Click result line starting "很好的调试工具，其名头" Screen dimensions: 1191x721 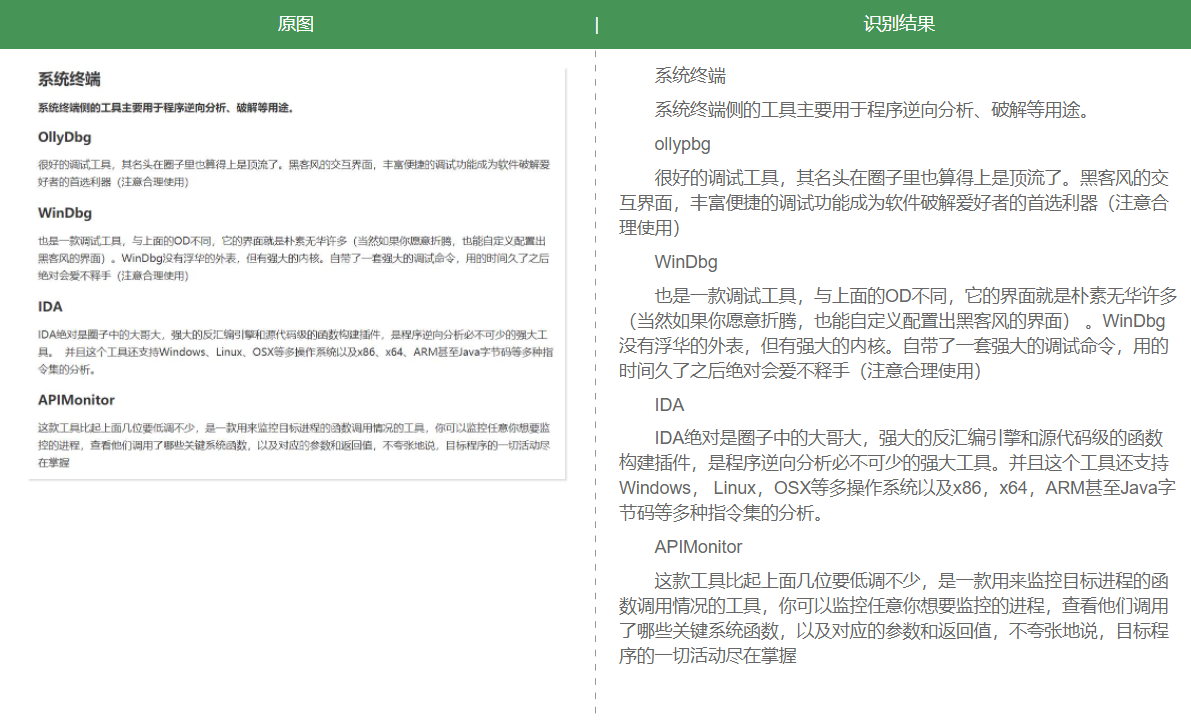pyautogui.click(x=911, y=178)
